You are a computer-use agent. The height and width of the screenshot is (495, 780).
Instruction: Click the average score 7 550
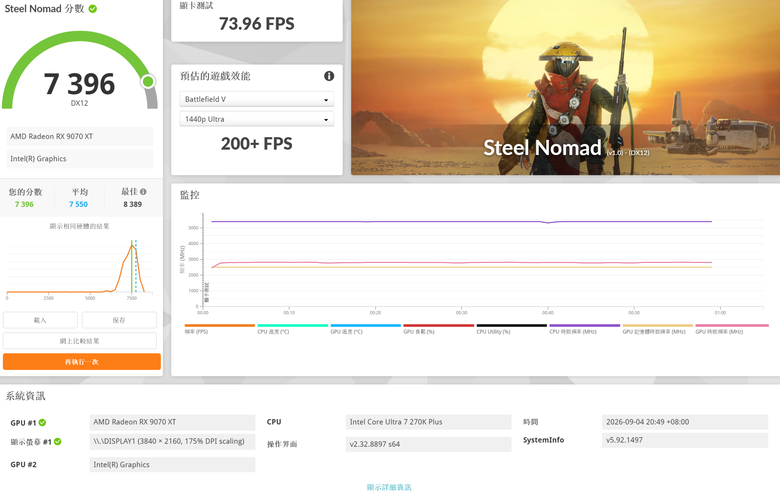click(78, 204)
